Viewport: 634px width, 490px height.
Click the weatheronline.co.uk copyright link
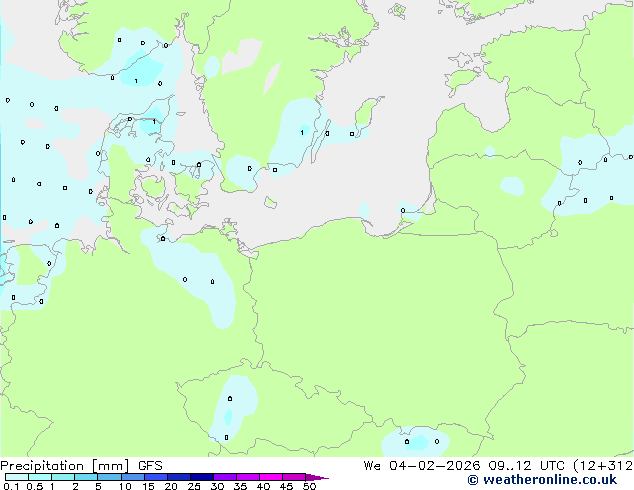click(542, 480)
